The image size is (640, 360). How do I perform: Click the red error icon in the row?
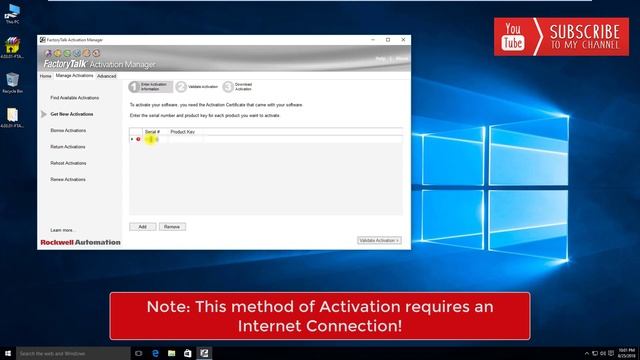coord(138,139)
